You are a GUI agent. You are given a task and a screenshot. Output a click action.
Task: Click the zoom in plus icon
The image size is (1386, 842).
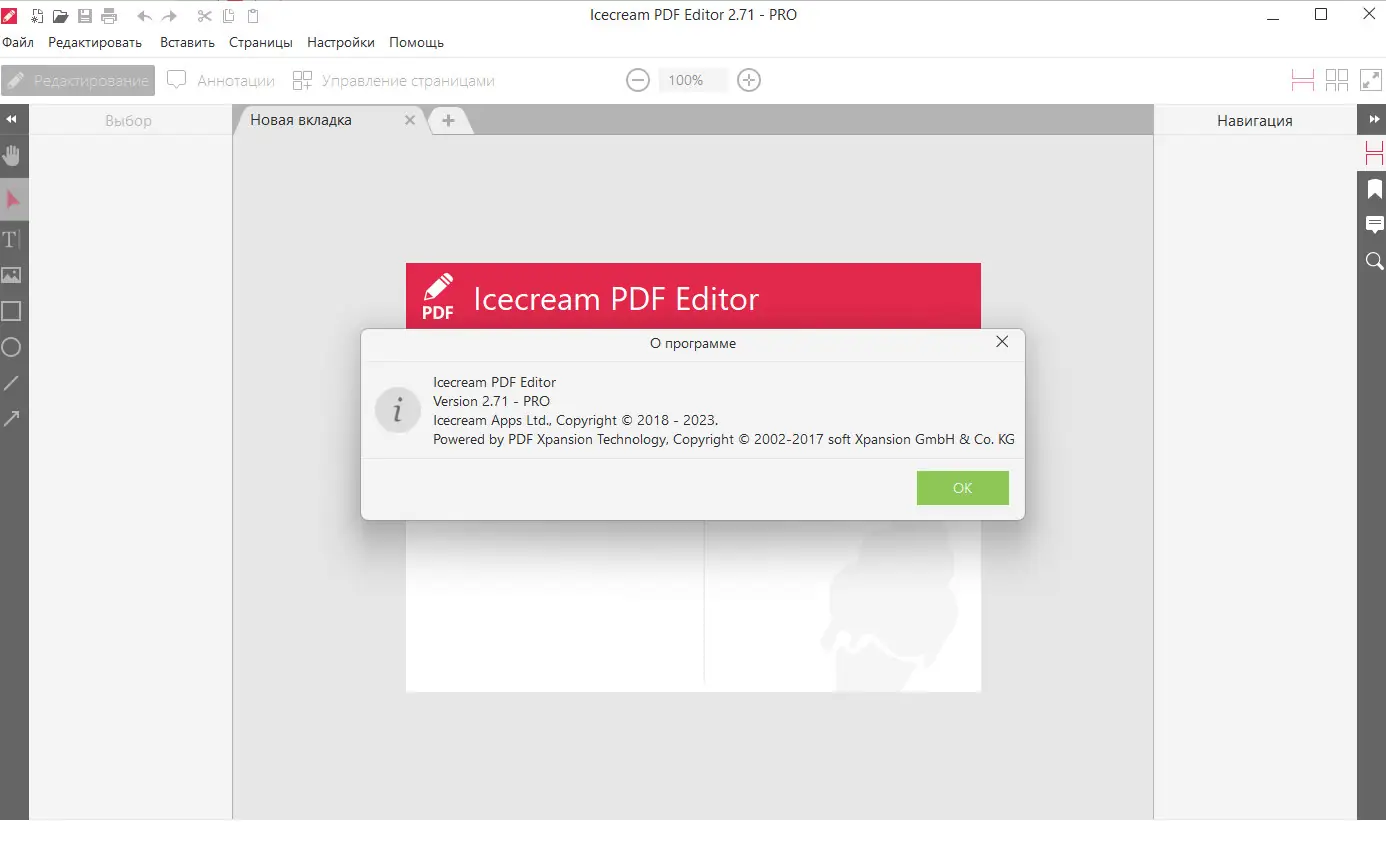749,80
